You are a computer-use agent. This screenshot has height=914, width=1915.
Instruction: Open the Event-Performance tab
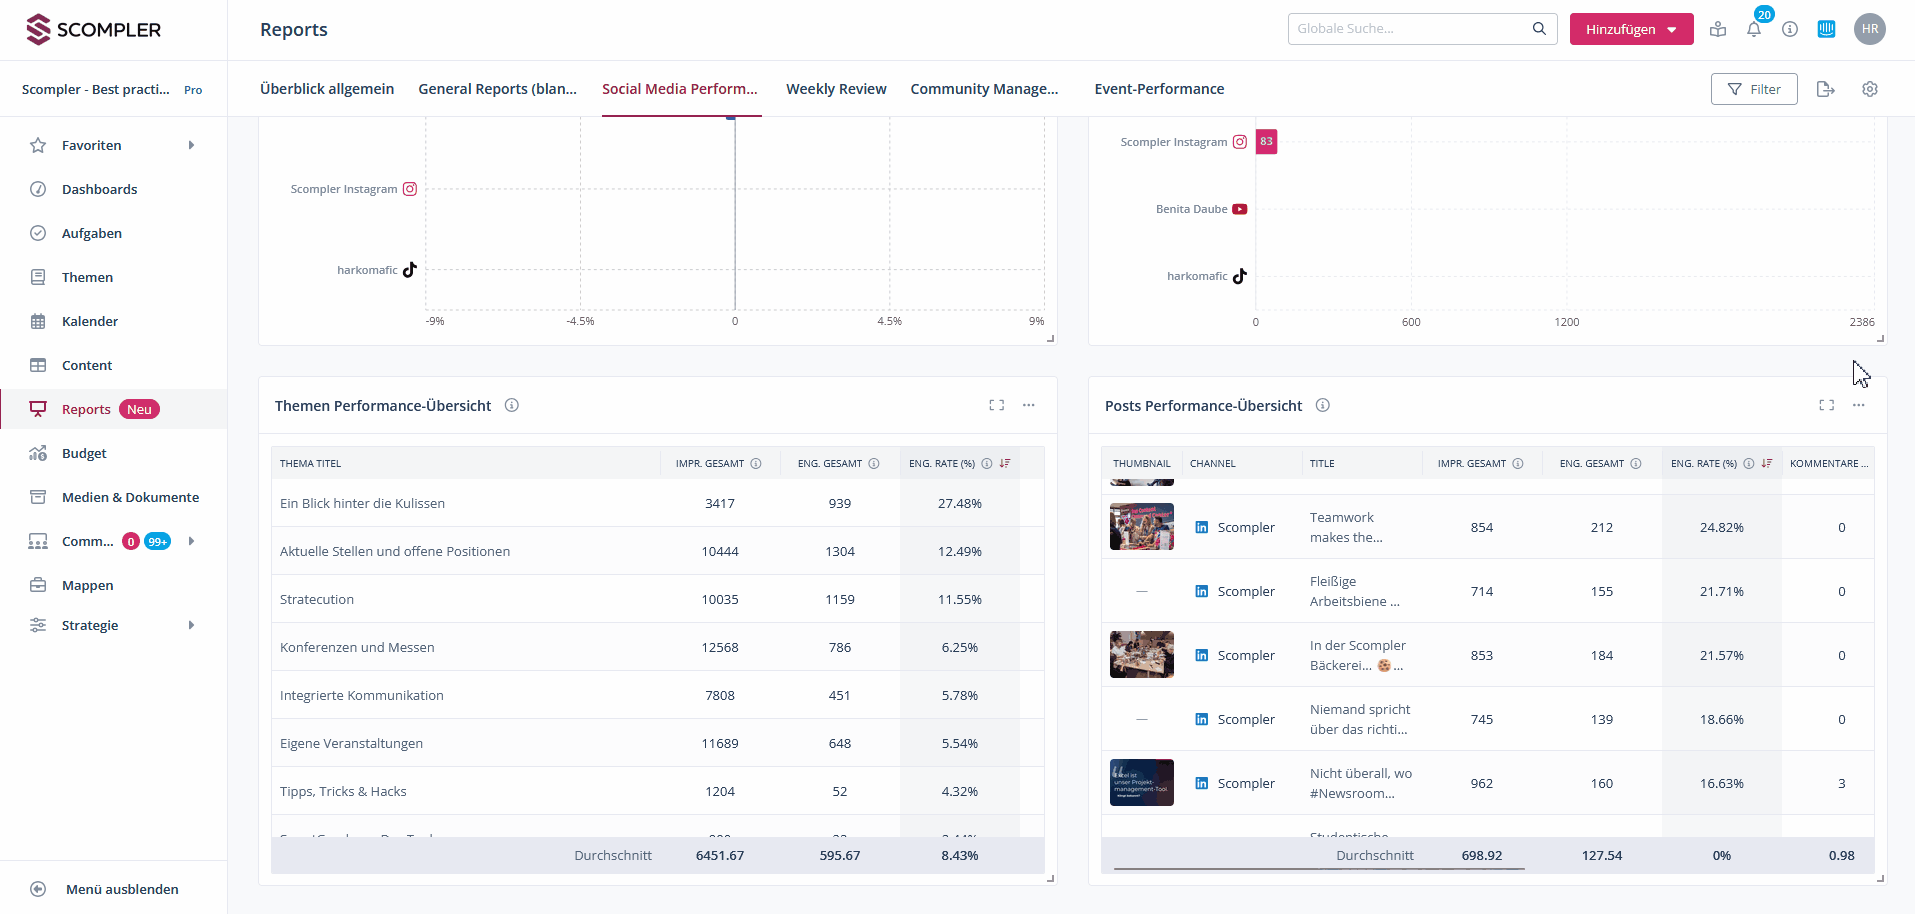[1159, 89]
